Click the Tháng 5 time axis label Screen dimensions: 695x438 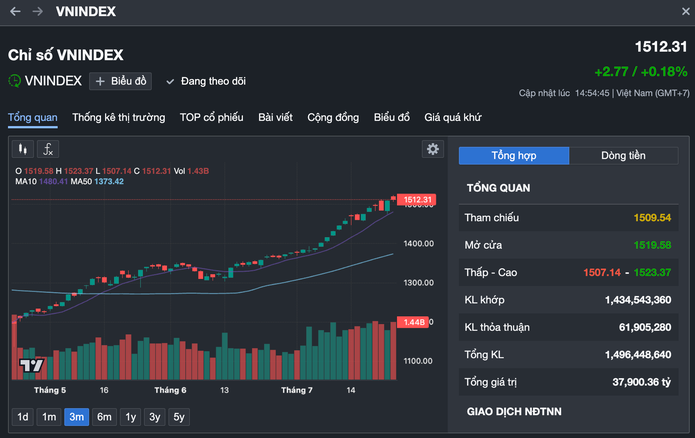tap(50, 390)
